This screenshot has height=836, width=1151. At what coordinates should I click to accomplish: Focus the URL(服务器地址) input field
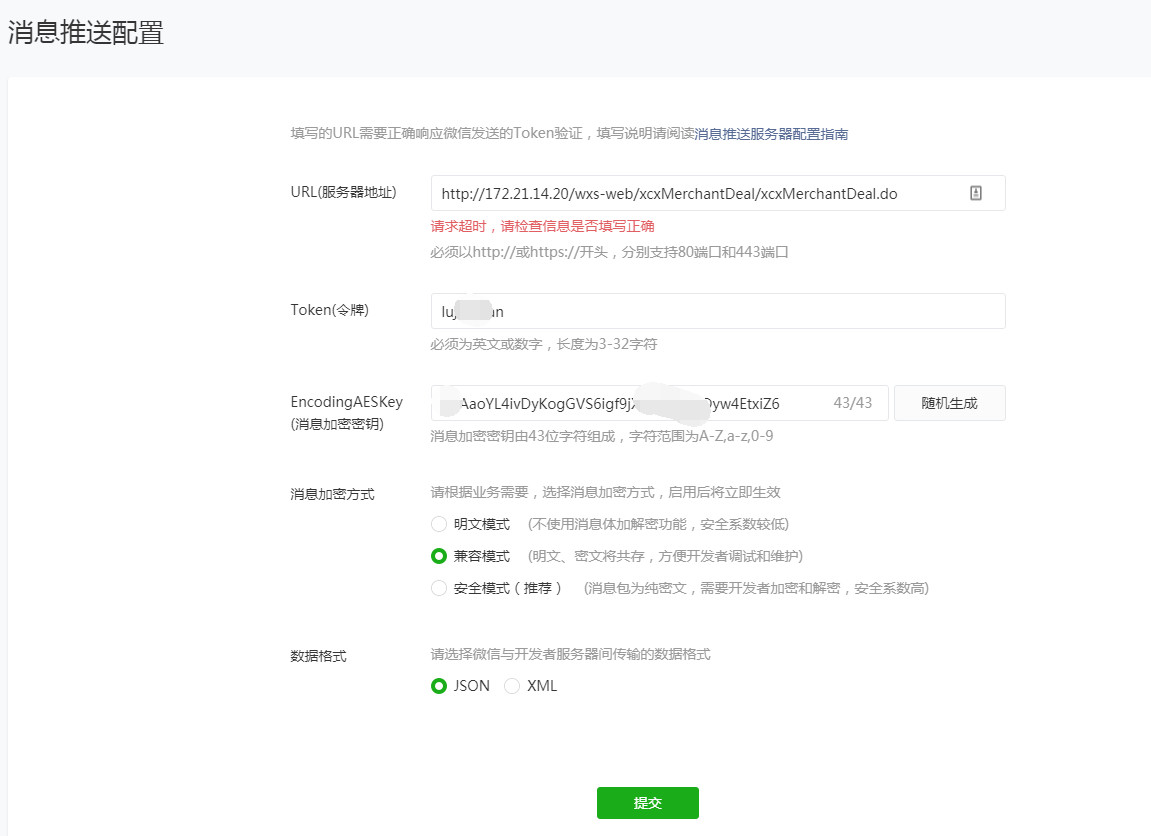tap(718, 193)
